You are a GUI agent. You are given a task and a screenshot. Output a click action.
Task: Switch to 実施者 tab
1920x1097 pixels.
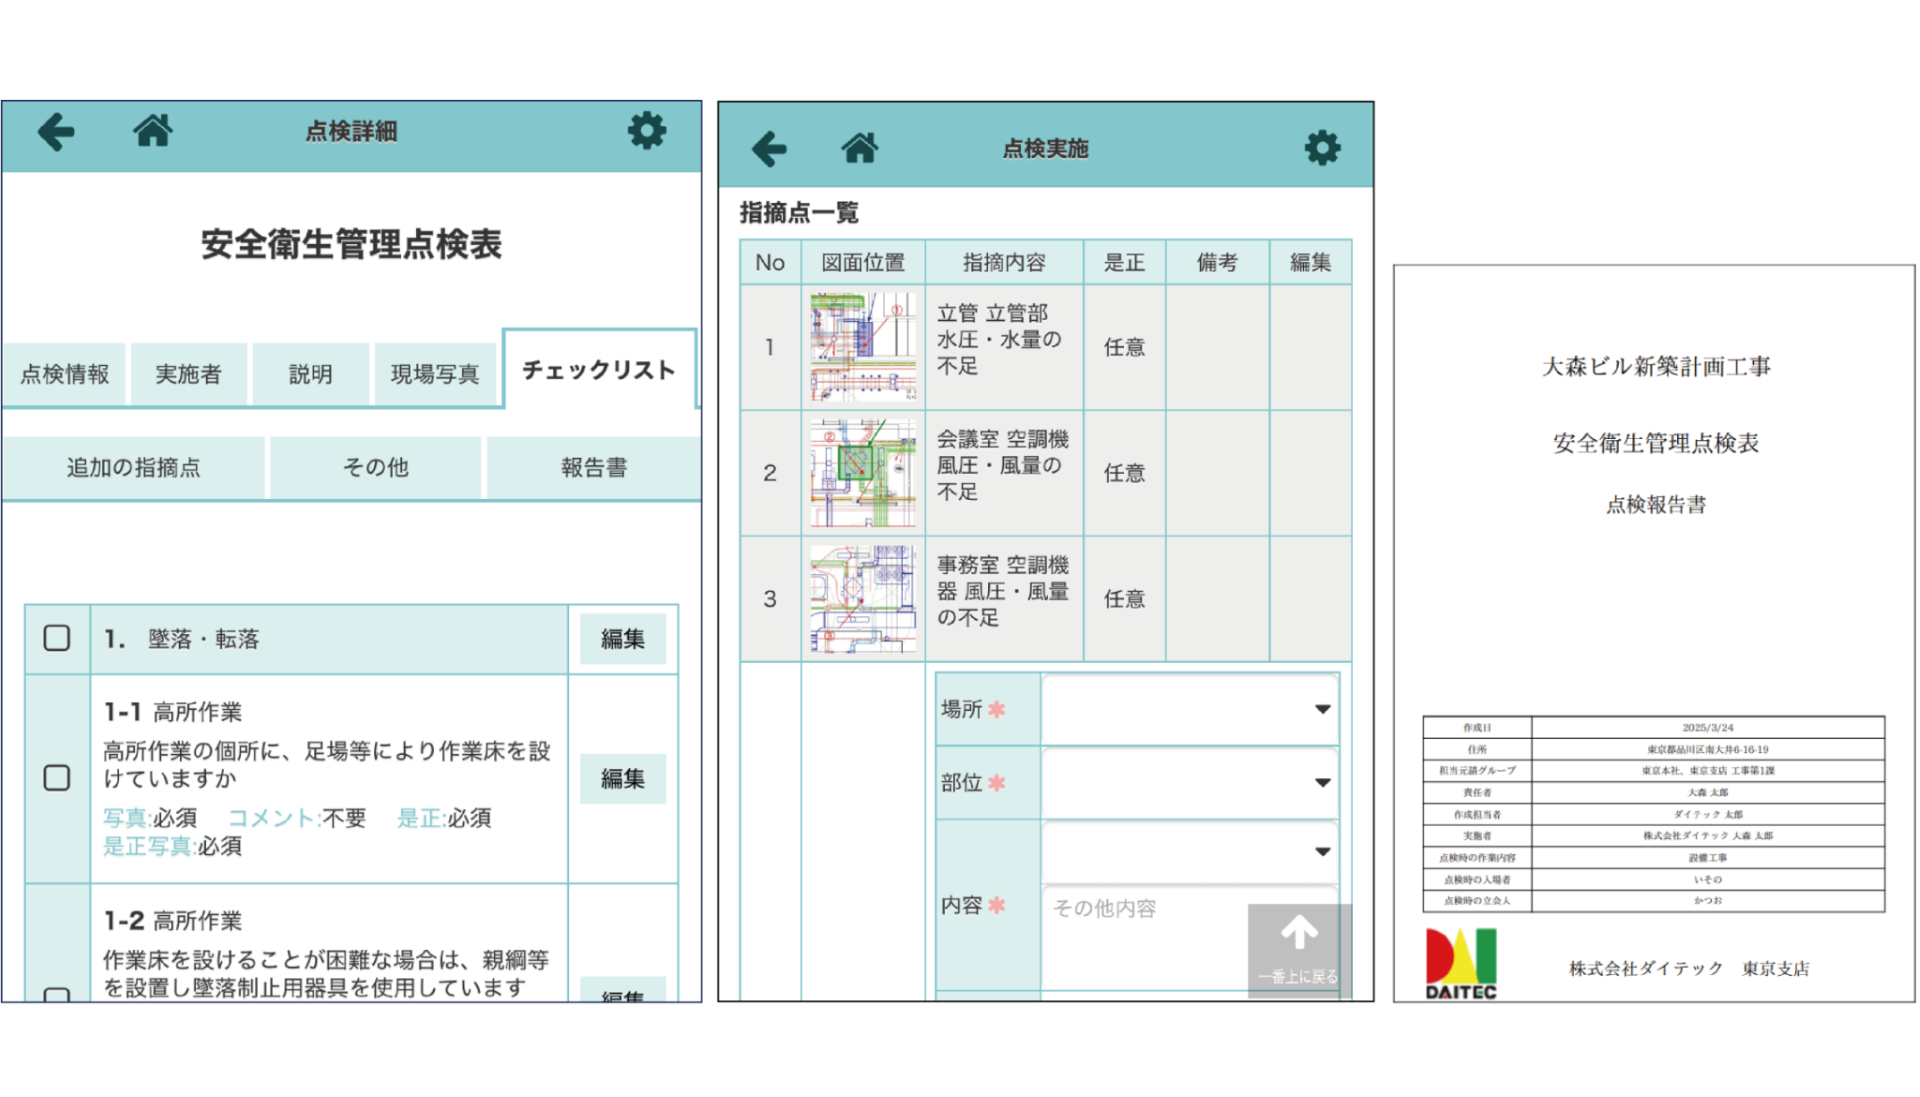(188, 374)
